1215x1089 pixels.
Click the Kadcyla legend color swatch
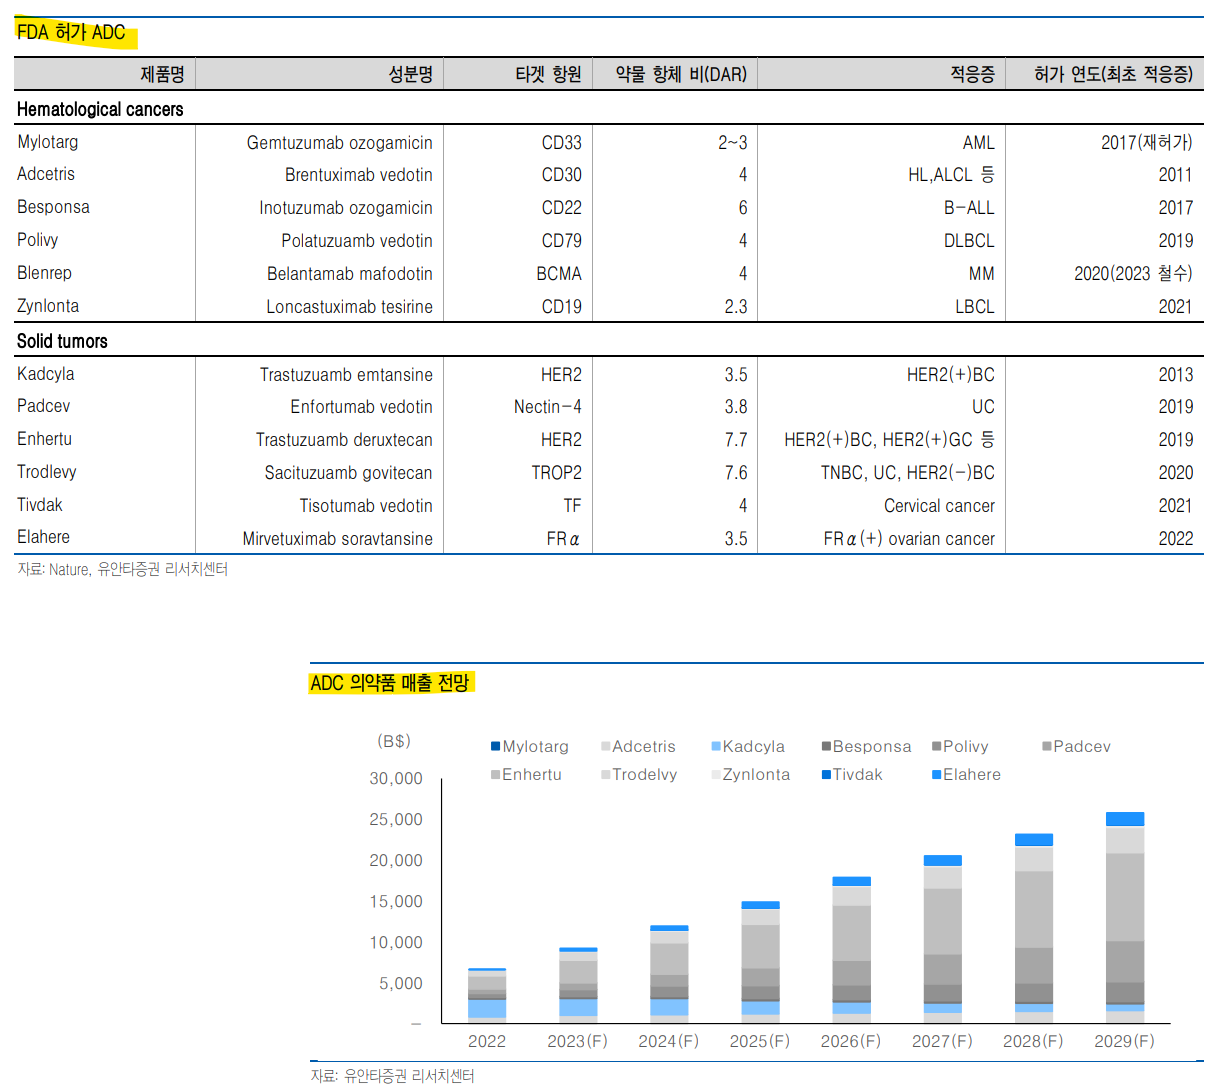tap(716, 747)
